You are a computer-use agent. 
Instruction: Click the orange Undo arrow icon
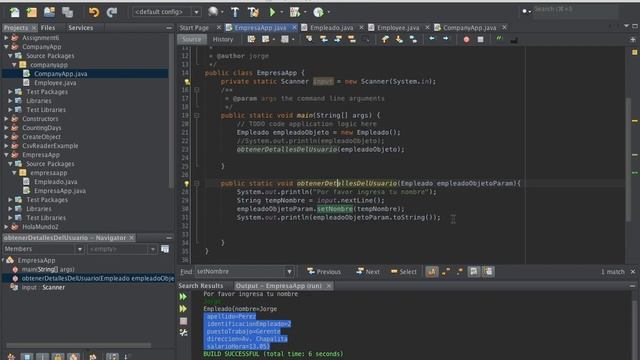(x=94, y=12)
